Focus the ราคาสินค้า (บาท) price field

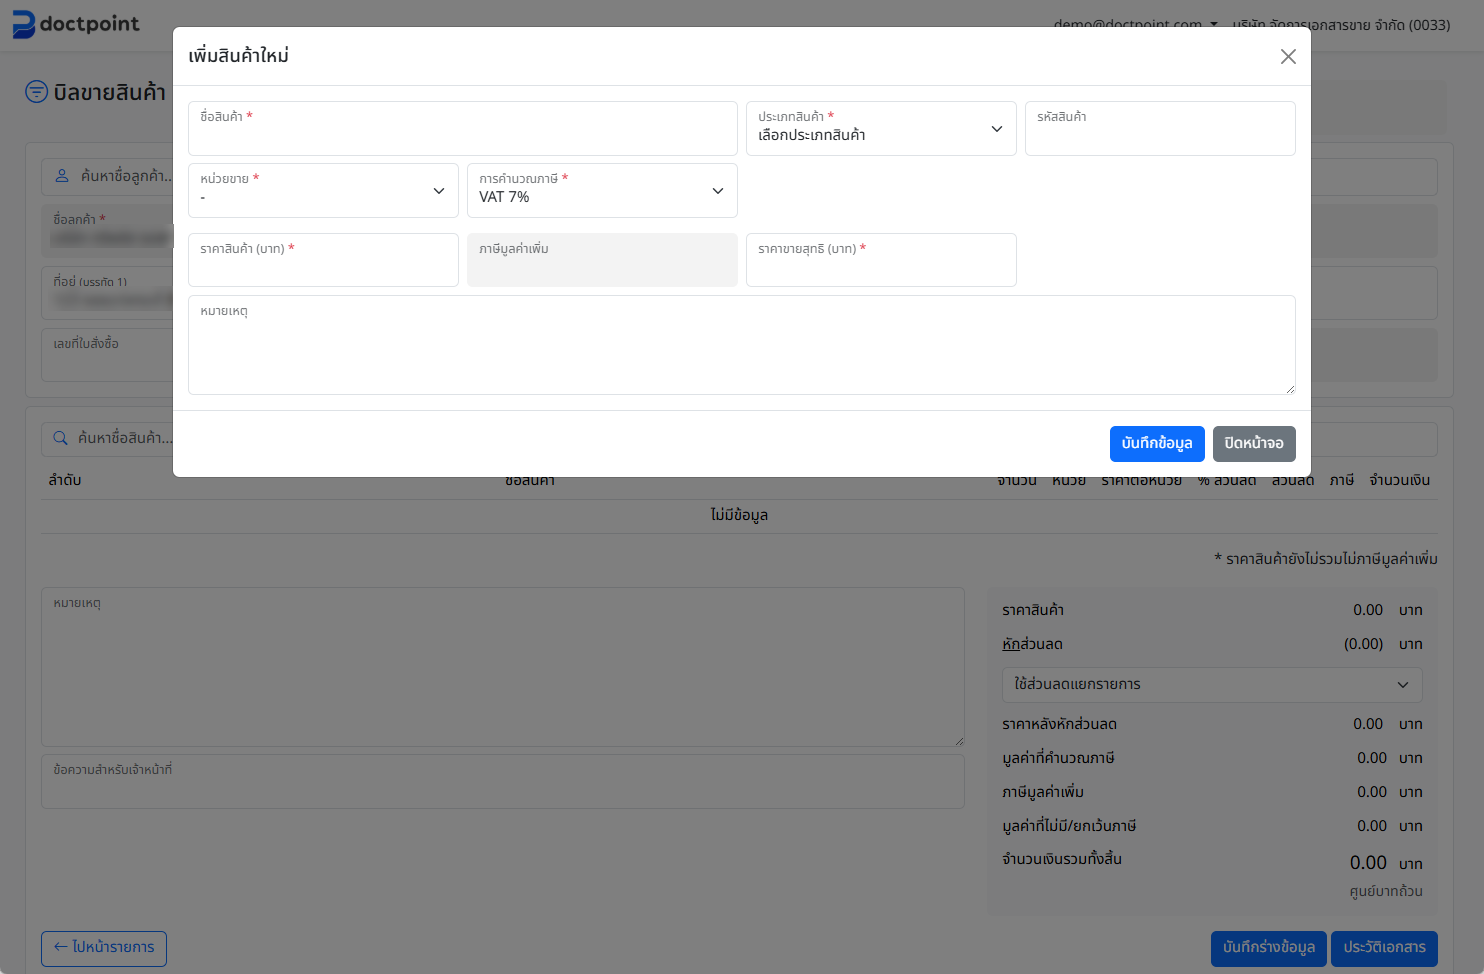(x=323, y=266)
